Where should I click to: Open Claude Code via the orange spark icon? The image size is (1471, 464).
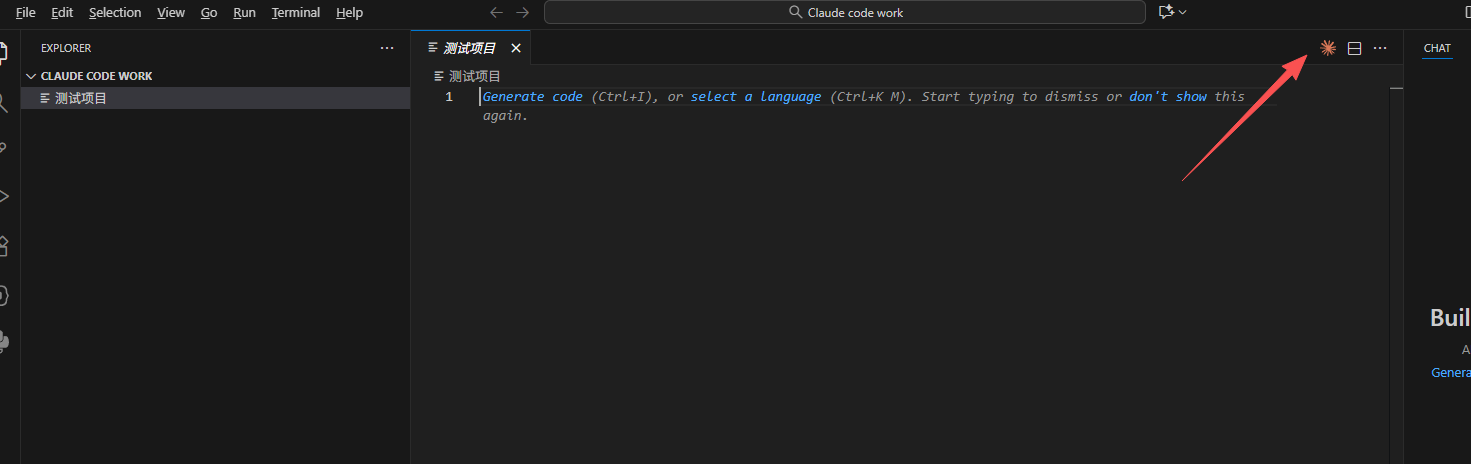click(1328, 48)
